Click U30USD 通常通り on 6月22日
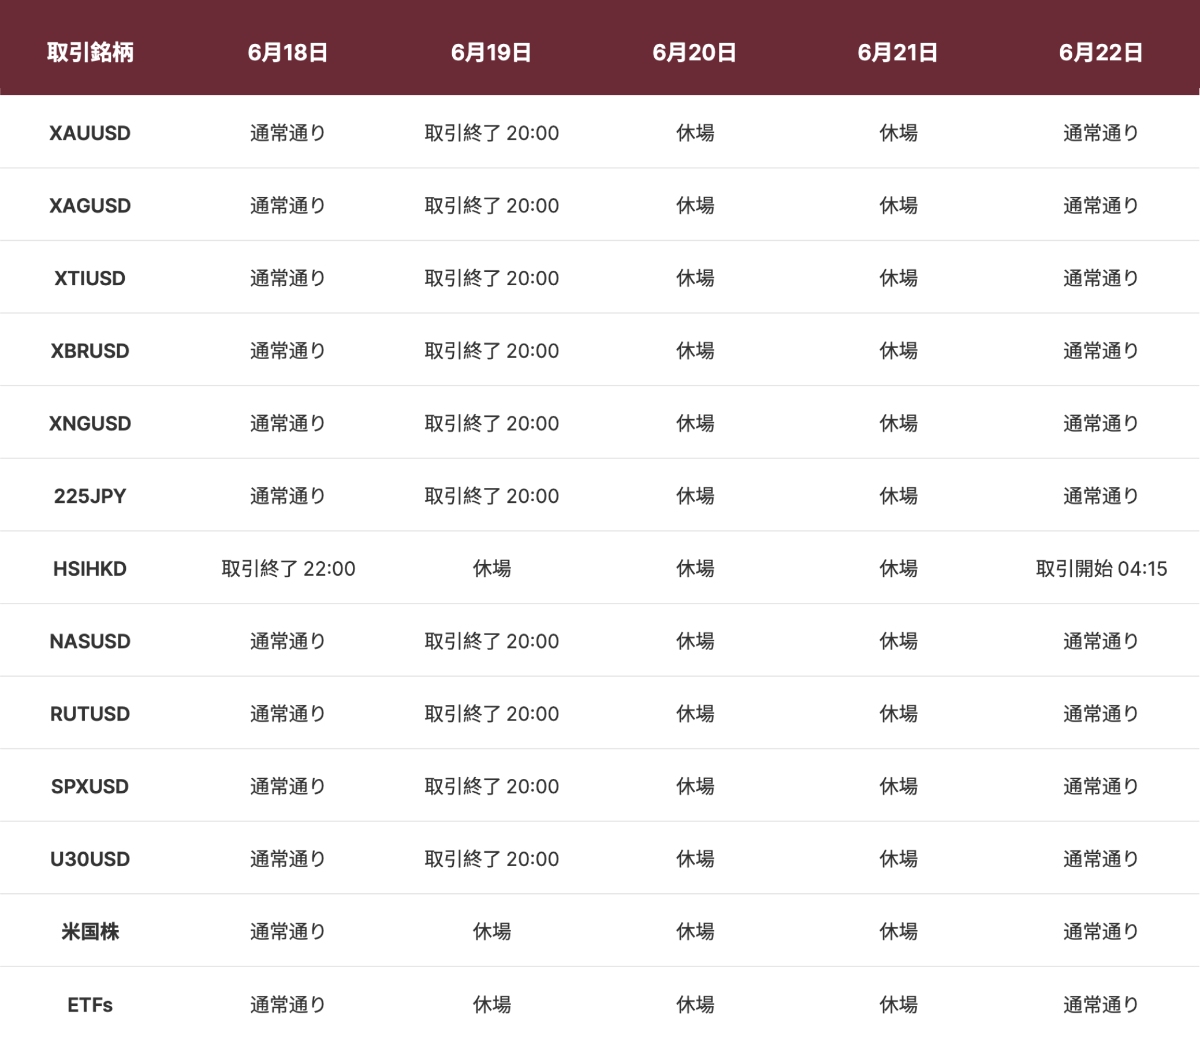 [1101, 859]
